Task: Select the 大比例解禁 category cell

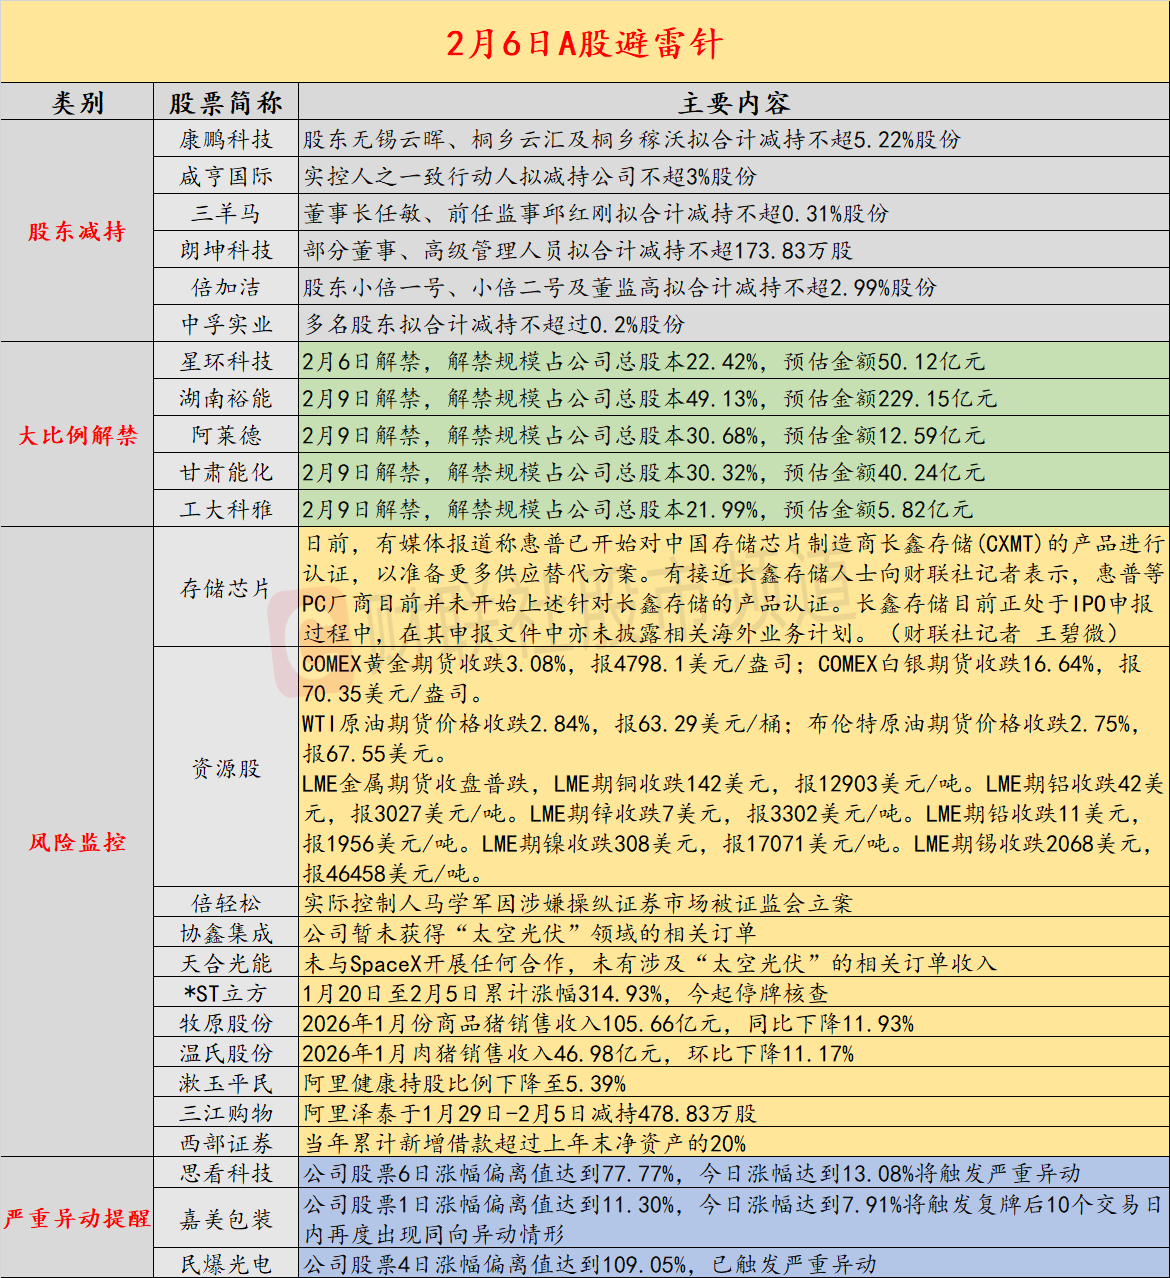Action: click(x=77, y=435)
